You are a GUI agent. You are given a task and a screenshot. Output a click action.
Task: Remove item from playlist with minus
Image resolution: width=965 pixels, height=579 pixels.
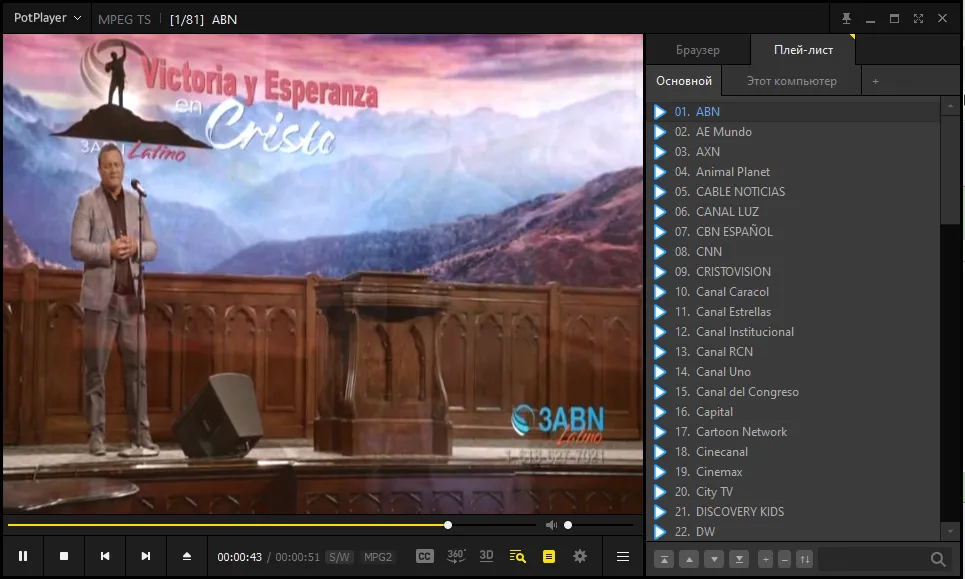point(785,559)
